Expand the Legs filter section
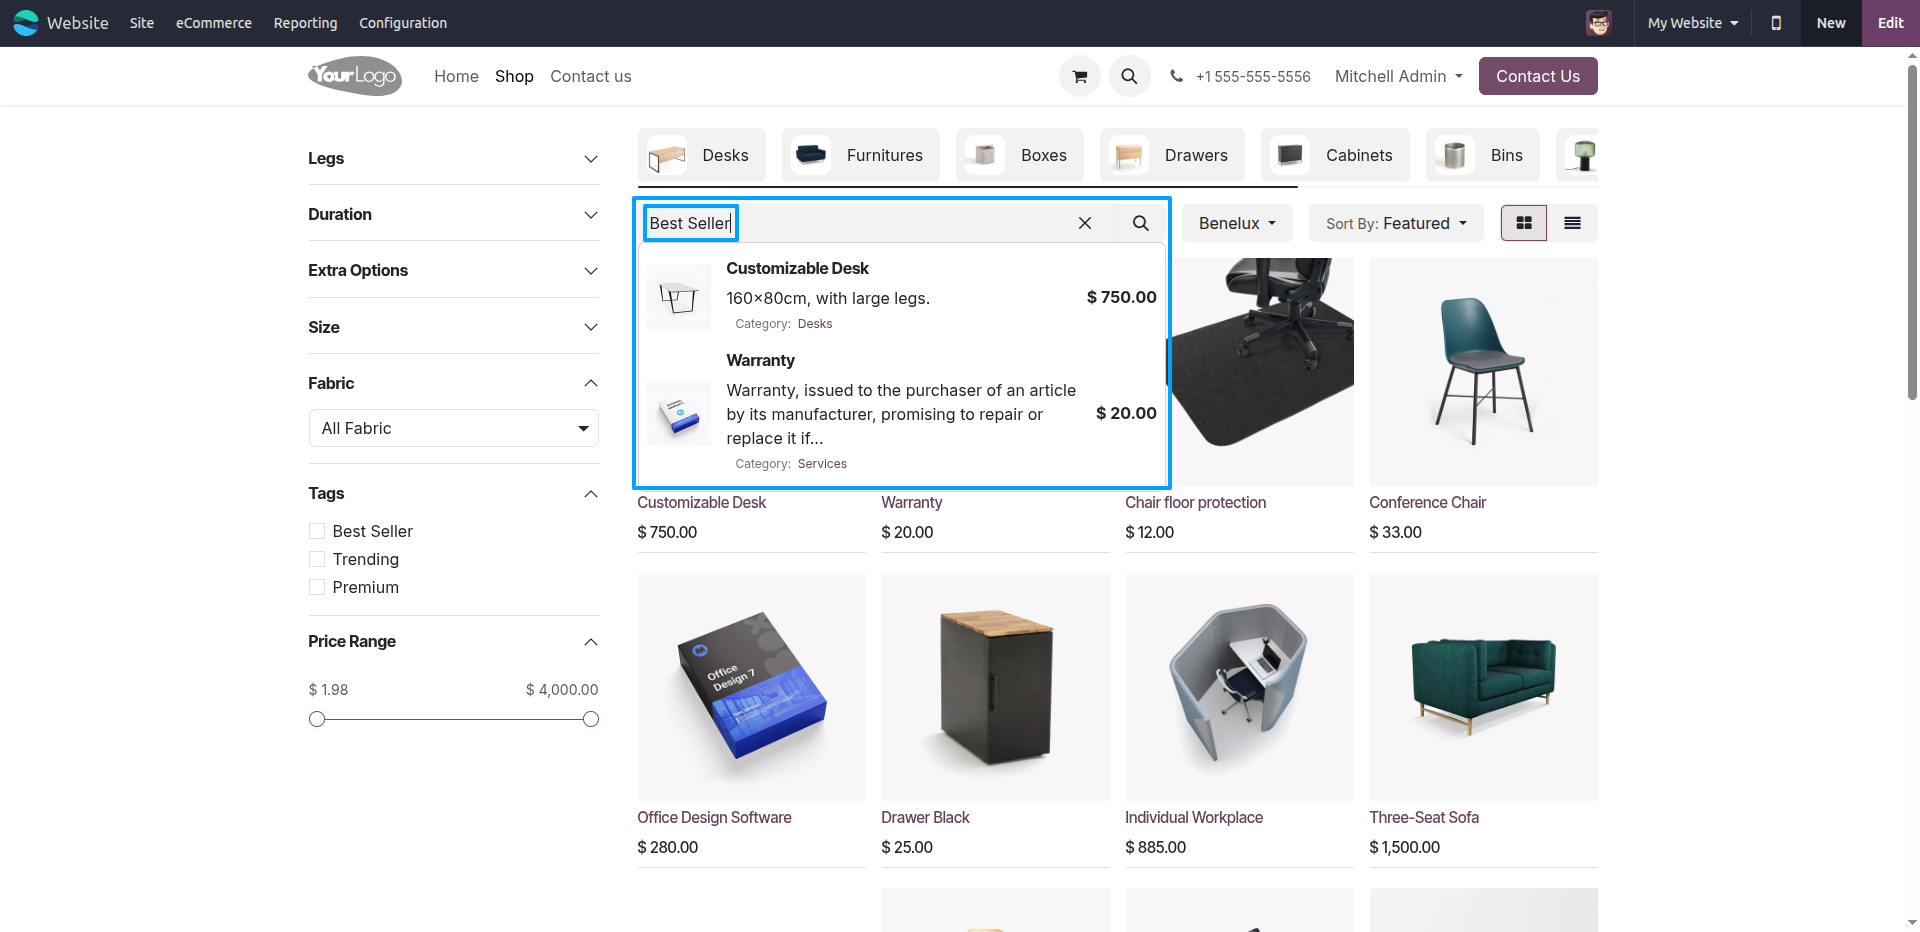 click(453, 158)
